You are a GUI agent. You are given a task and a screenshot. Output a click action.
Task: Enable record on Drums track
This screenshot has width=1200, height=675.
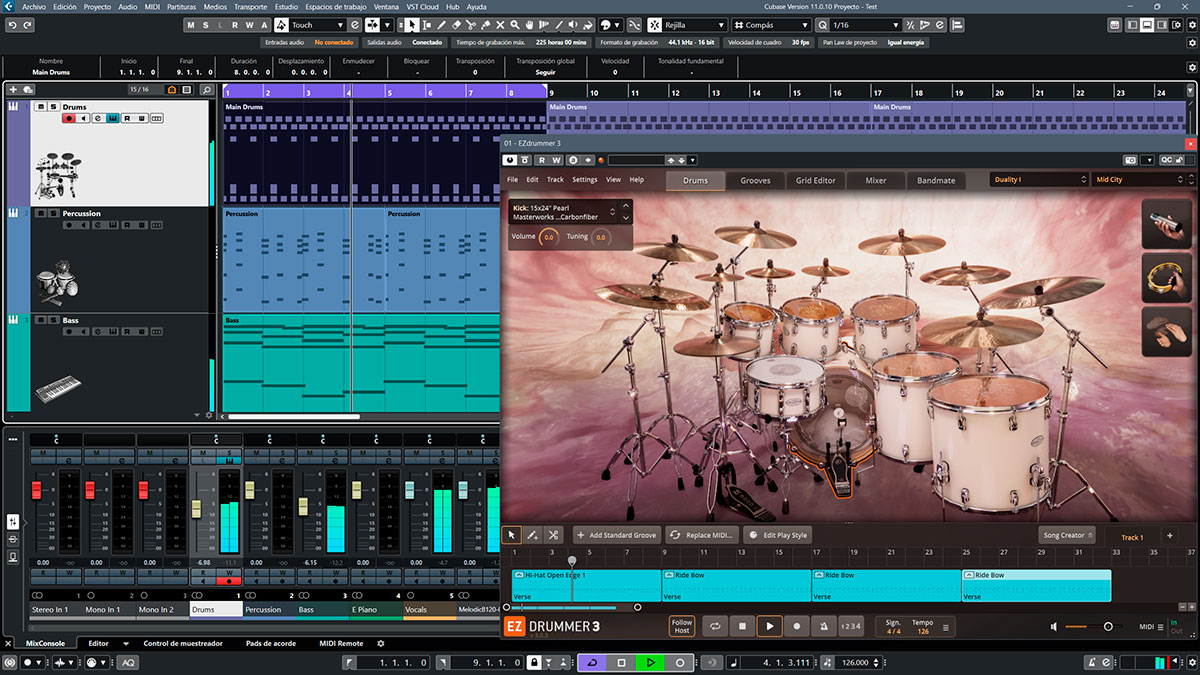click(x=69, y=118)
